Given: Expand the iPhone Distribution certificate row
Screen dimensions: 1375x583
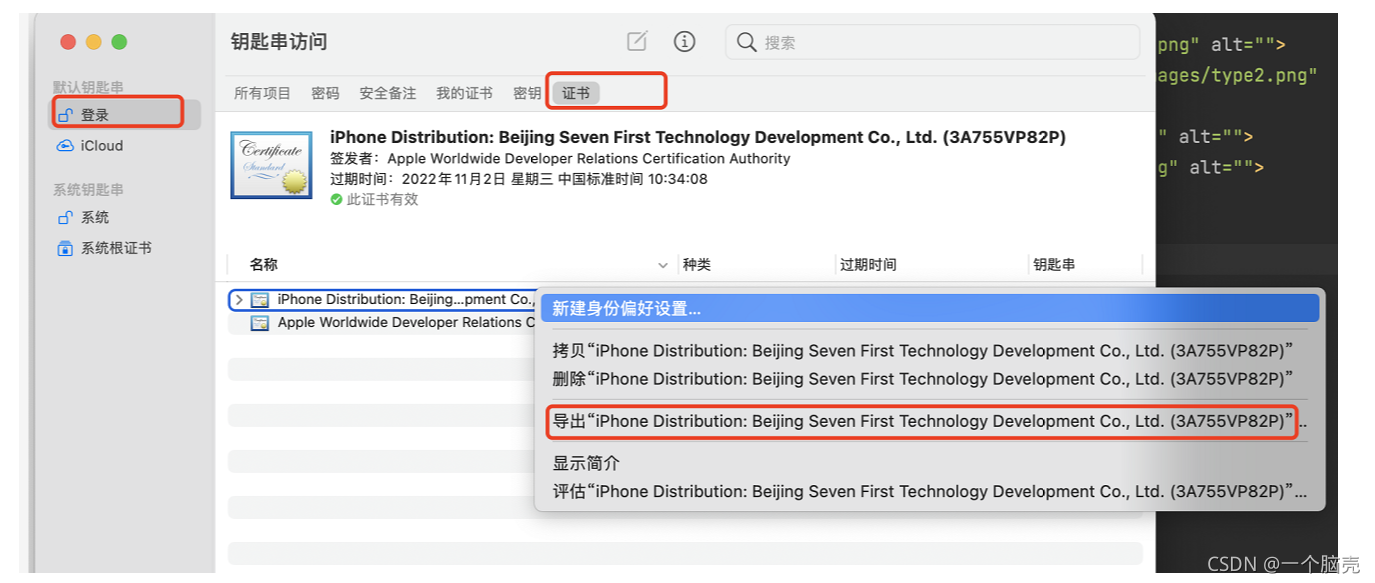Looking at the screenshot, I should pos(239,300).
